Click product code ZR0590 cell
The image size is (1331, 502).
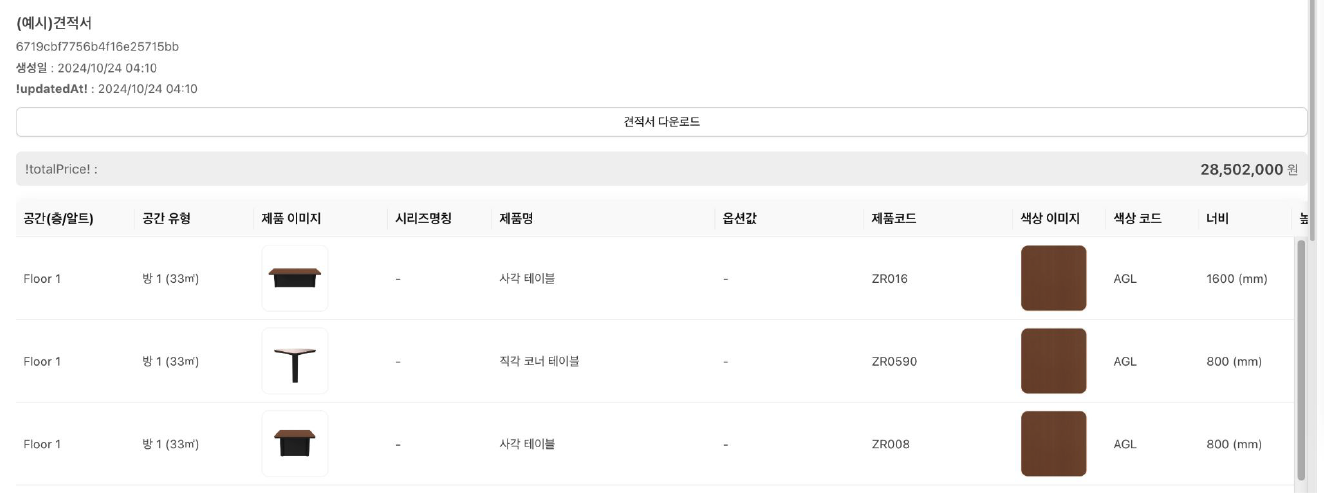click(894, 361)
